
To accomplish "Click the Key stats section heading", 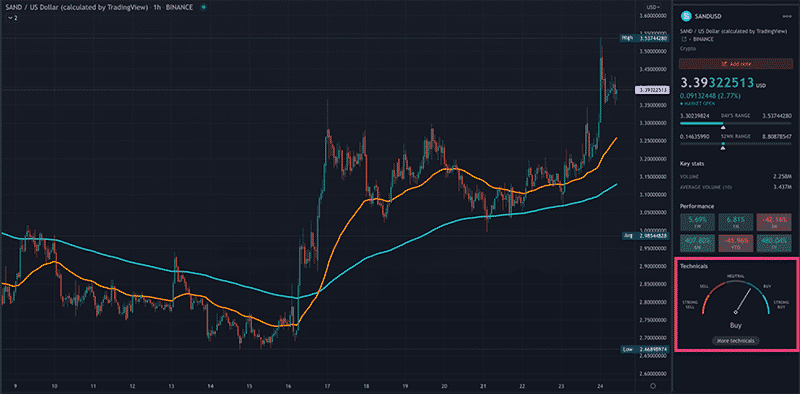I will pos(691,164).
